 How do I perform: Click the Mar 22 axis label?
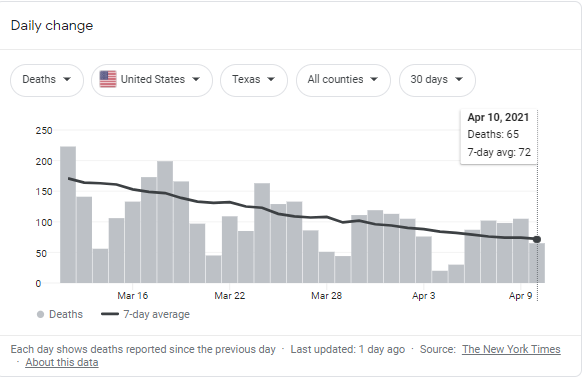tap(229, 296)
